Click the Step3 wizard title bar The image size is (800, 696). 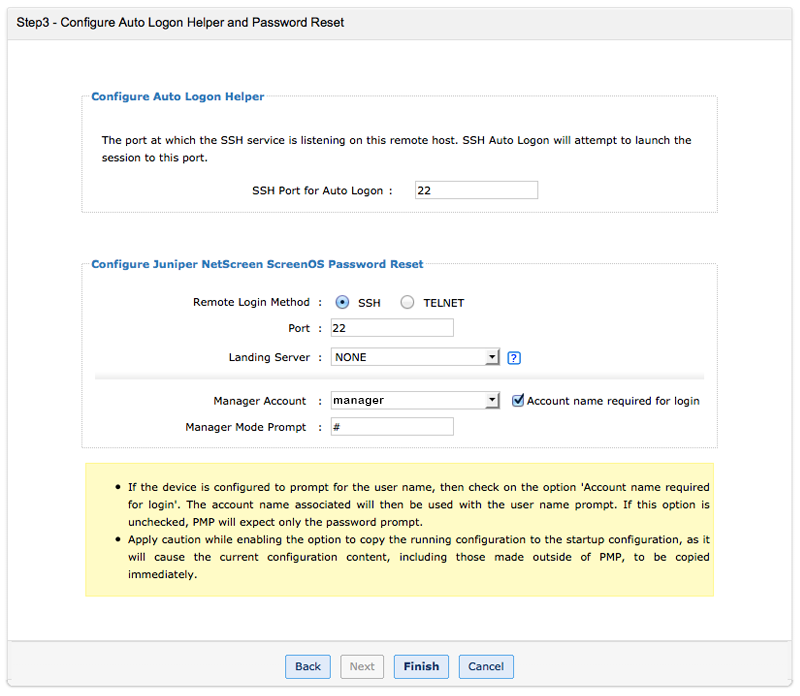(181, 22)
